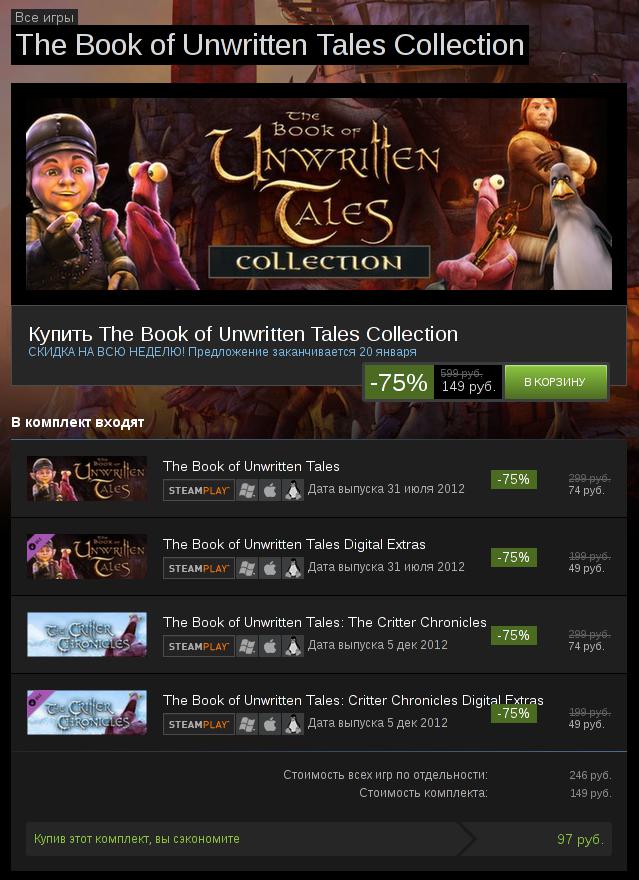Open Critter Chronicles Digital Extras title link
The height and width of the screenshot is (880, 639).
(353, 700)
